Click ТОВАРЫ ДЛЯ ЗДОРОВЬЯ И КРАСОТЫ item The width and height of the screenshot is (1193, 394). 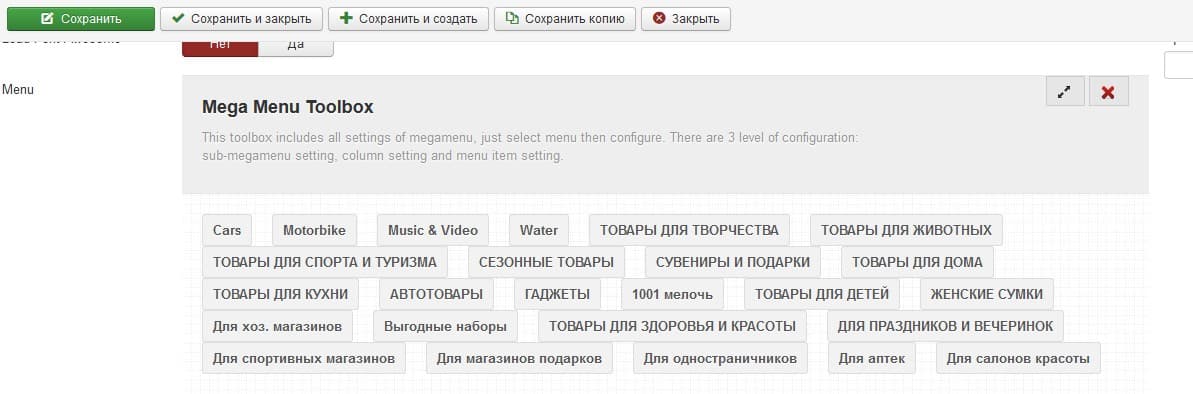coord(672,326)
